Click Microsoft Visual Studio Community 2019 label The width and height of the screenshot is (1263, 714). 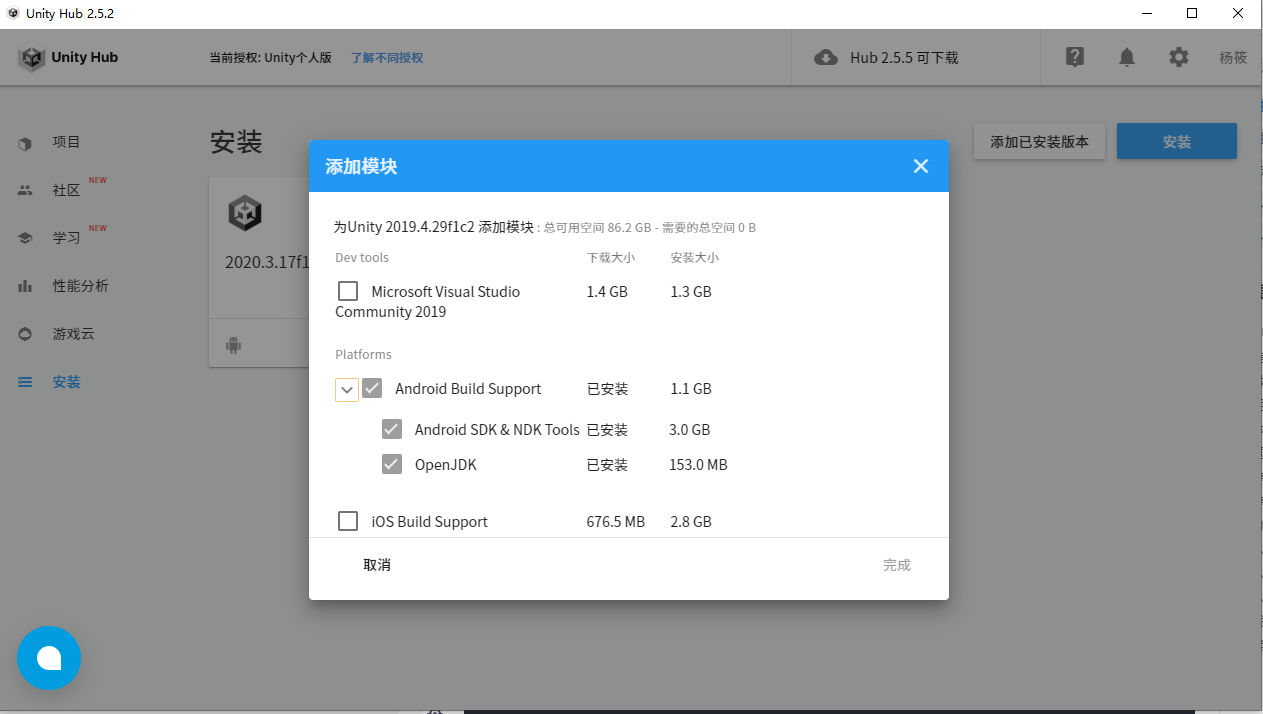point(428,301)
